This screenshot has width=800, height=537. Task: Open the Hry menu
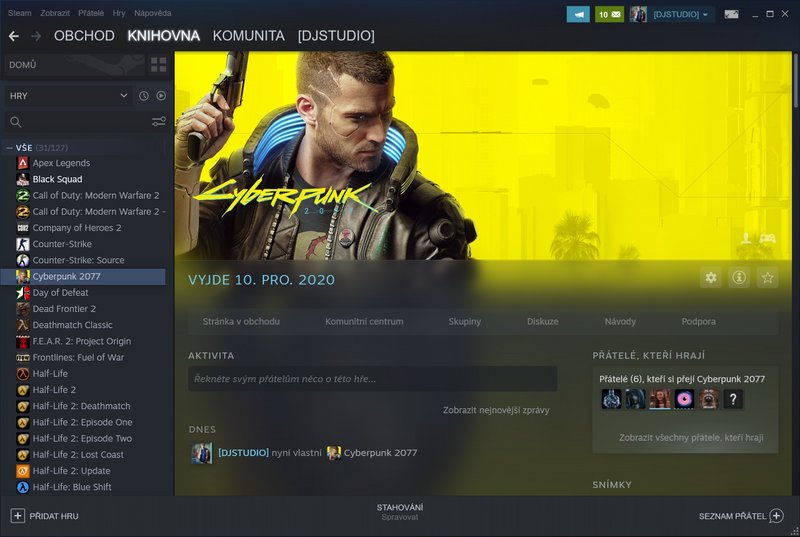119,13
